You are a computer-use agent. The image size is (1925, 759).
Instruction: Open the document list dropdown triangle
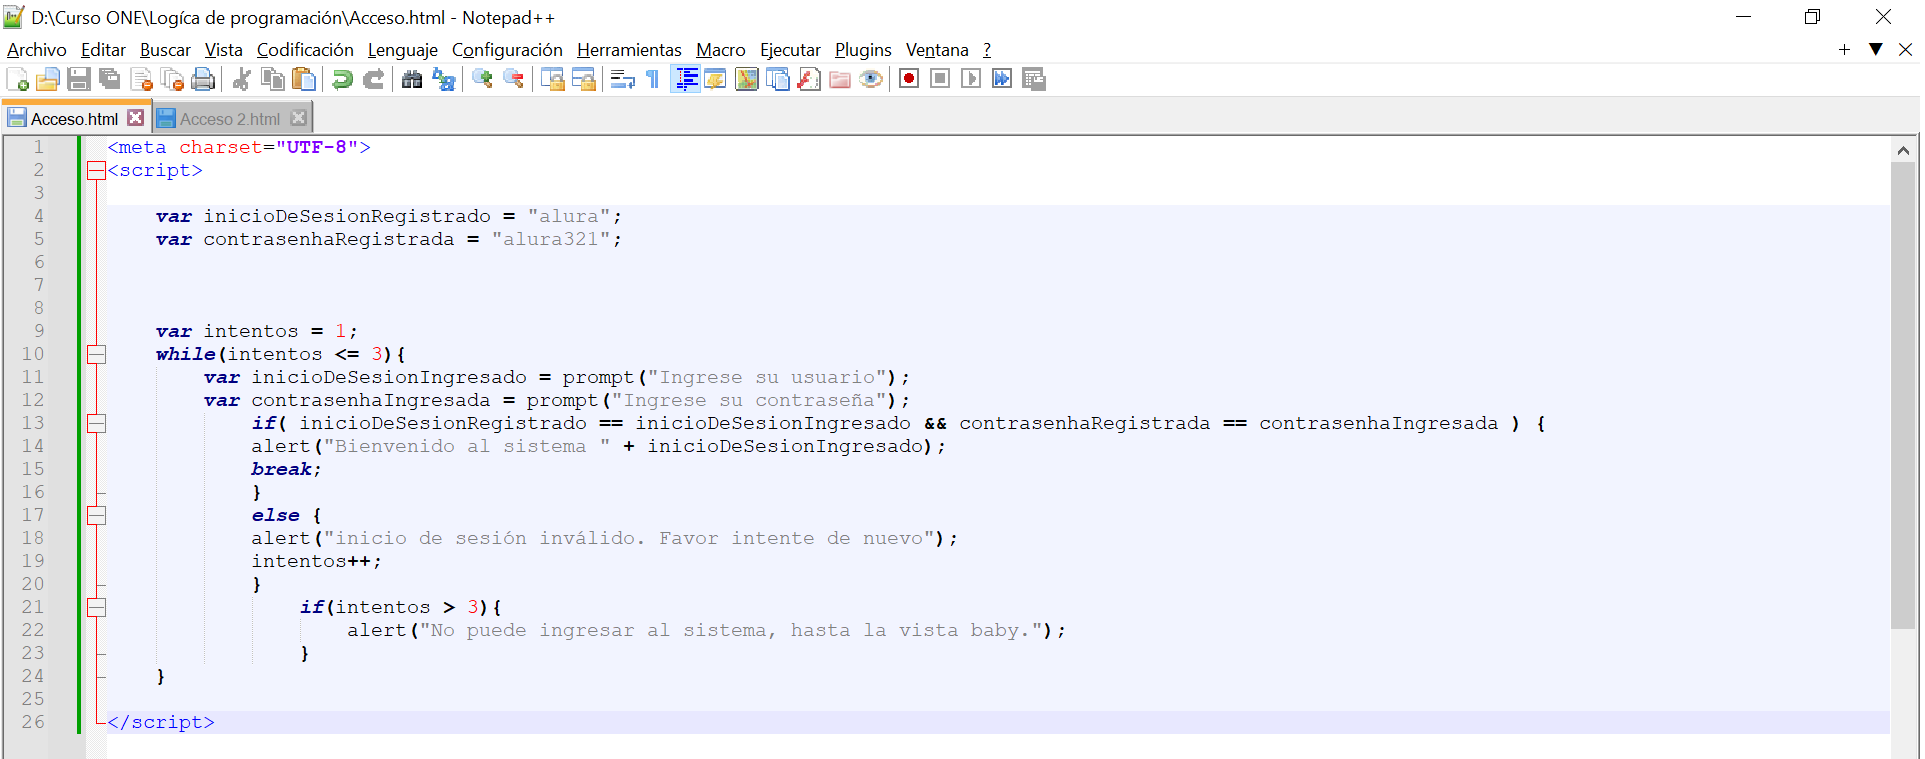pyautogui.click(x=1876, y=49)
